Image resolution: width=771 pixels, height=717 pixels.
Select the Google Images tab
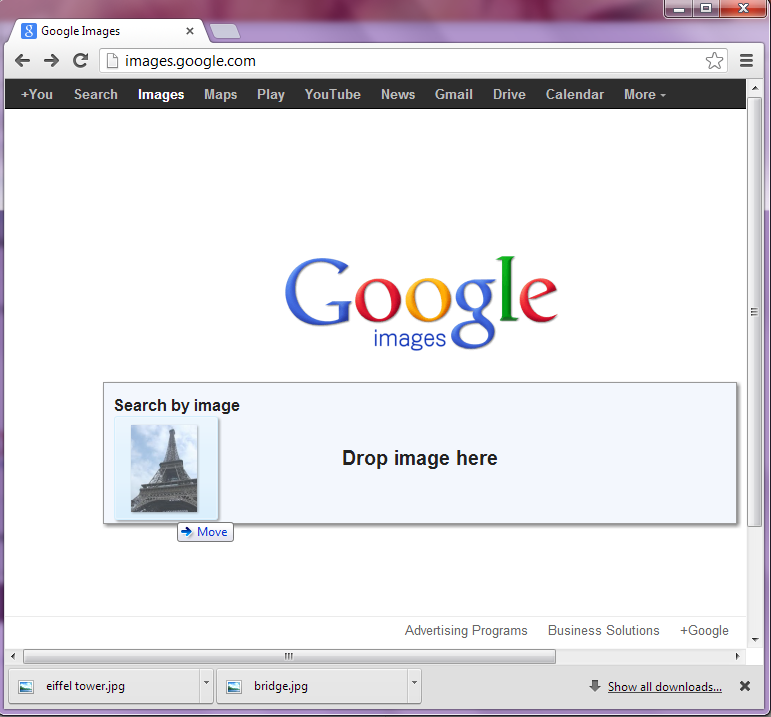tap(107, 31)
